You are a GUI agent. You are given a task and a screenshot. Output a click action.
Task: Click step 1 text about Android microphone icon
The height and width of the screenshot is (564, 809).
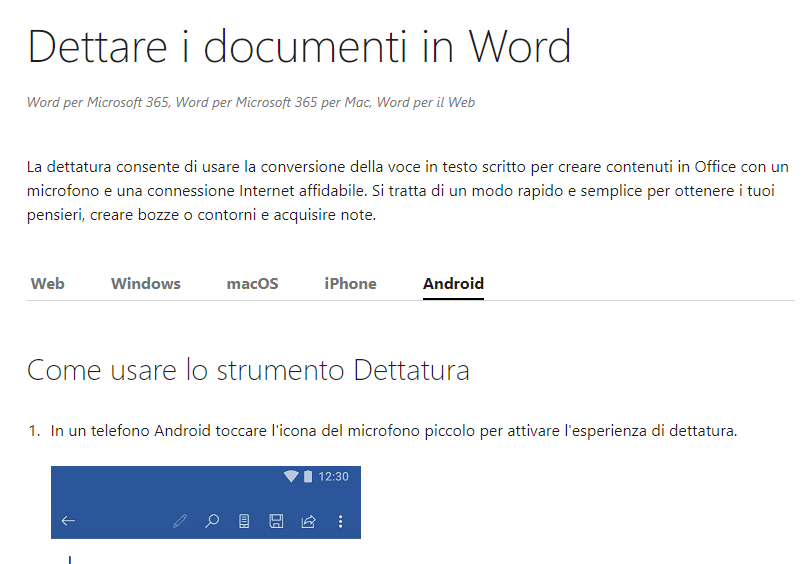(394, 430)
